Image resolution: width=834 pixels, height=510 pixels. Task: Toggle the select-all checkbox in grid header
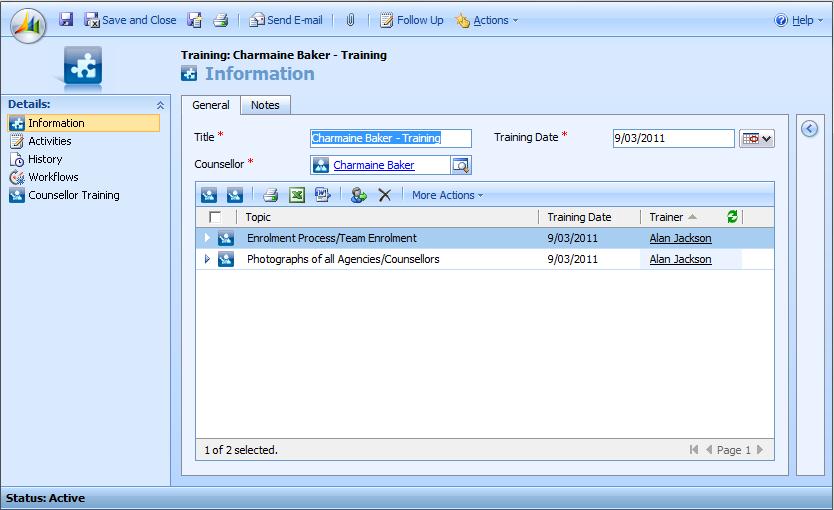(215, 217)
